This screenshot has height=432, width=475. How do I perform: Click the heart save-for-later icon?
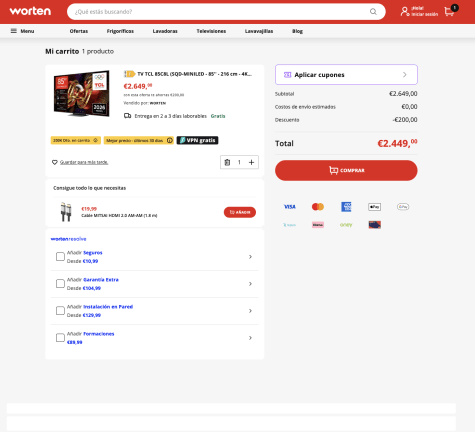[55, 162]
